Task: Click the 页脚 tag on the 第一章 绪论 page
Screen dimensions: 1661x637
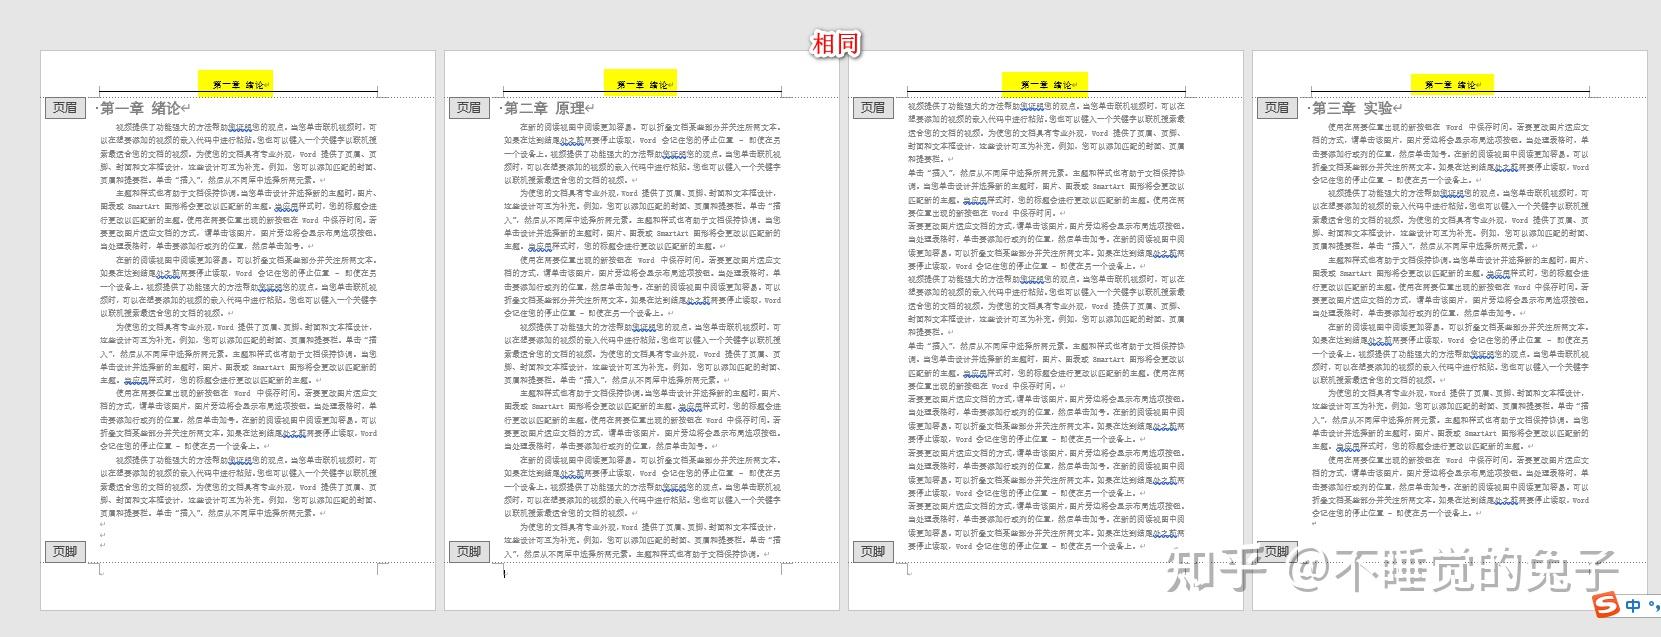Action: (x=65, y=551)
